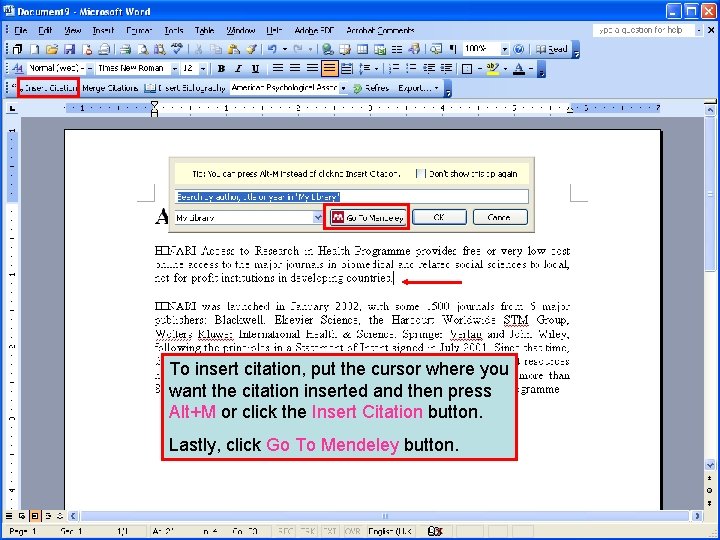Underline the selected text
Screen dimensions: 720x540
tap(255, 68)
